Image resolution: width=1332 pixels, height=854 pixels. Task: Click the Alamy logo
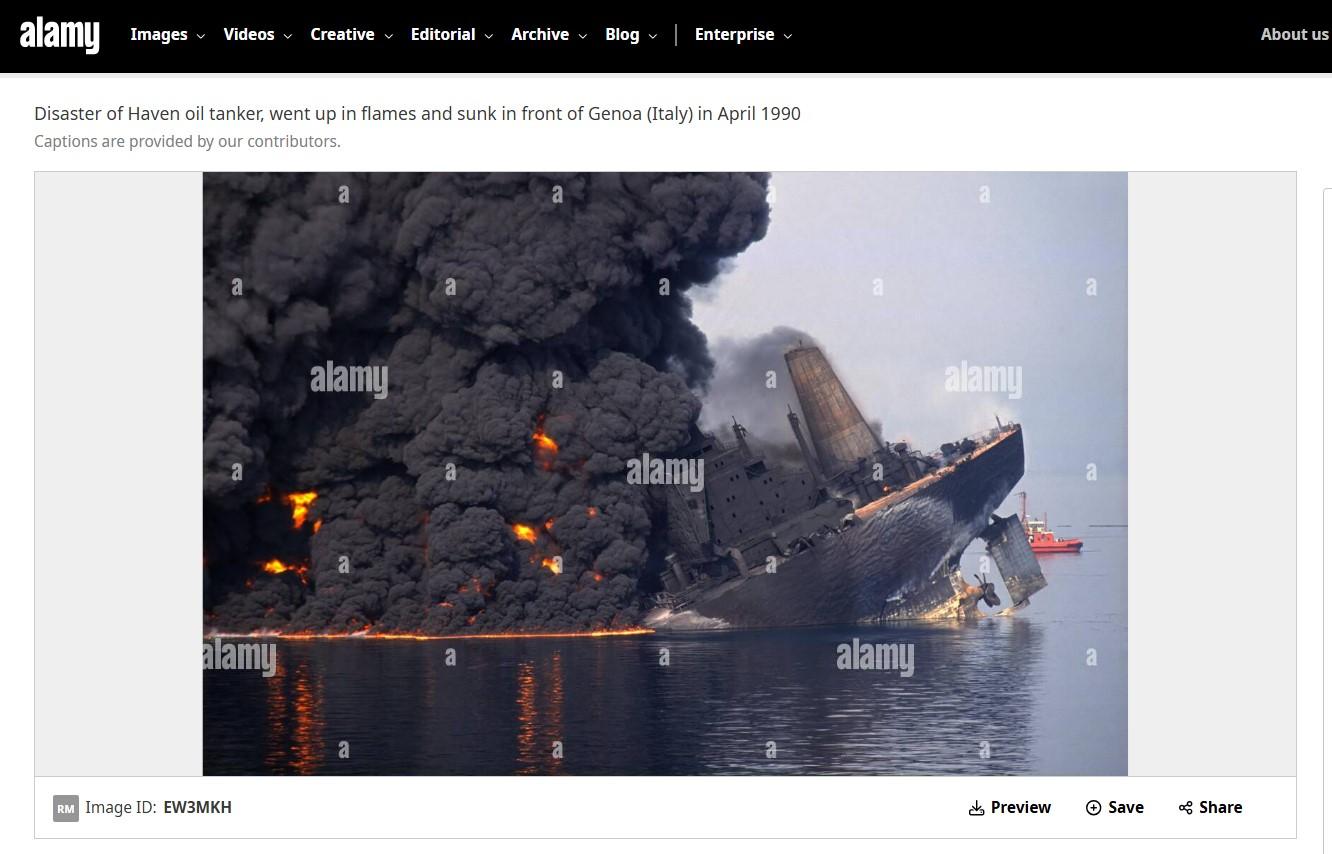(60, 35)
